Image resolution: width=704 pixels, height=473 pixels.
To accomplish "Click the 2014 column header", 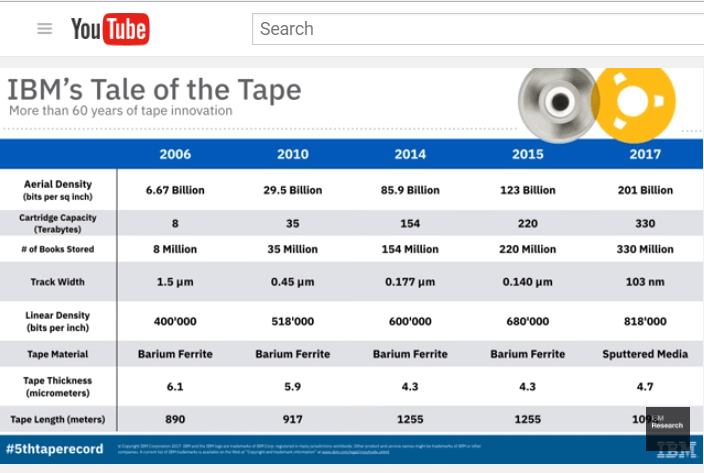I will 410,154.
